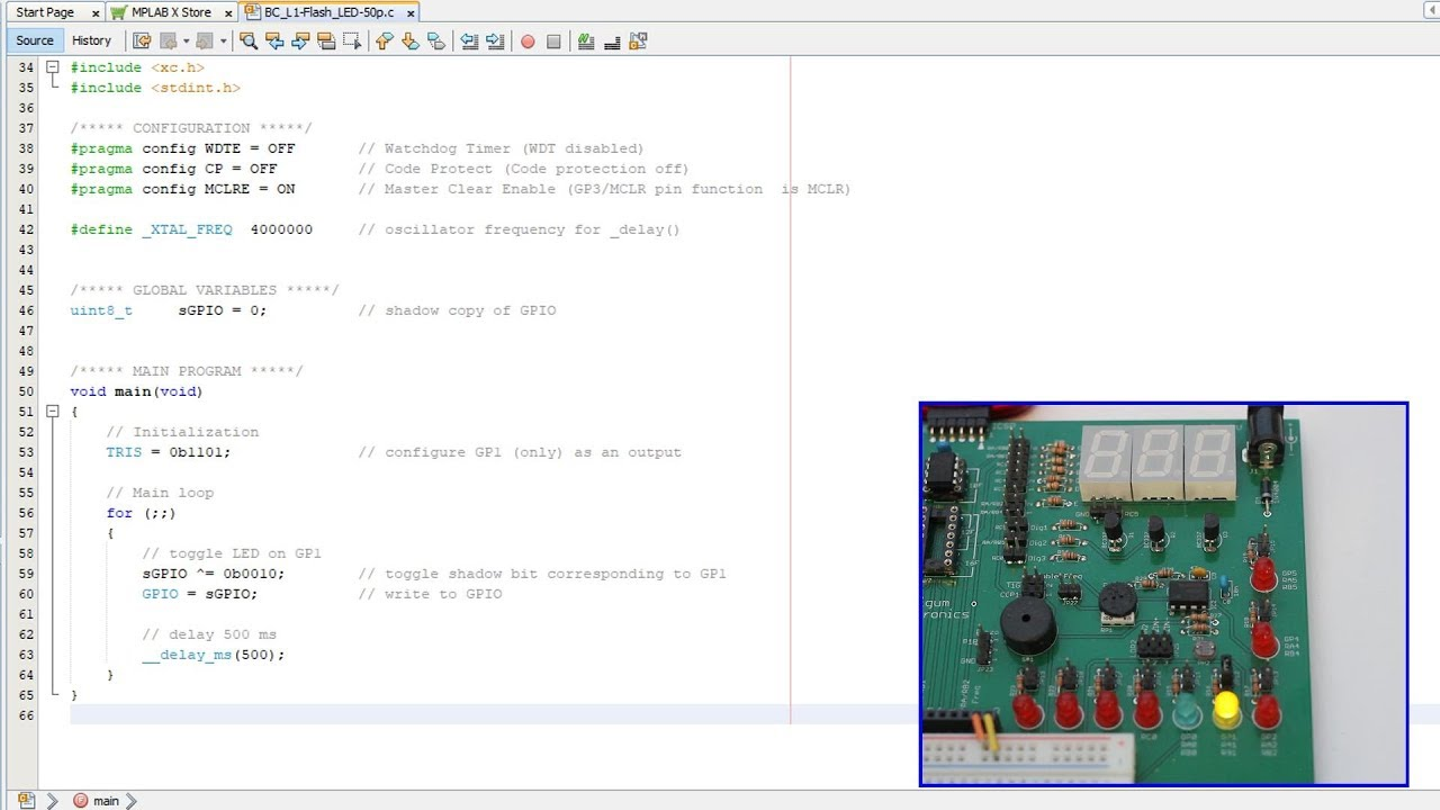Switch to the Start Page tab
The height and width of the screenshot is (810, 1440).
(46, 12)
